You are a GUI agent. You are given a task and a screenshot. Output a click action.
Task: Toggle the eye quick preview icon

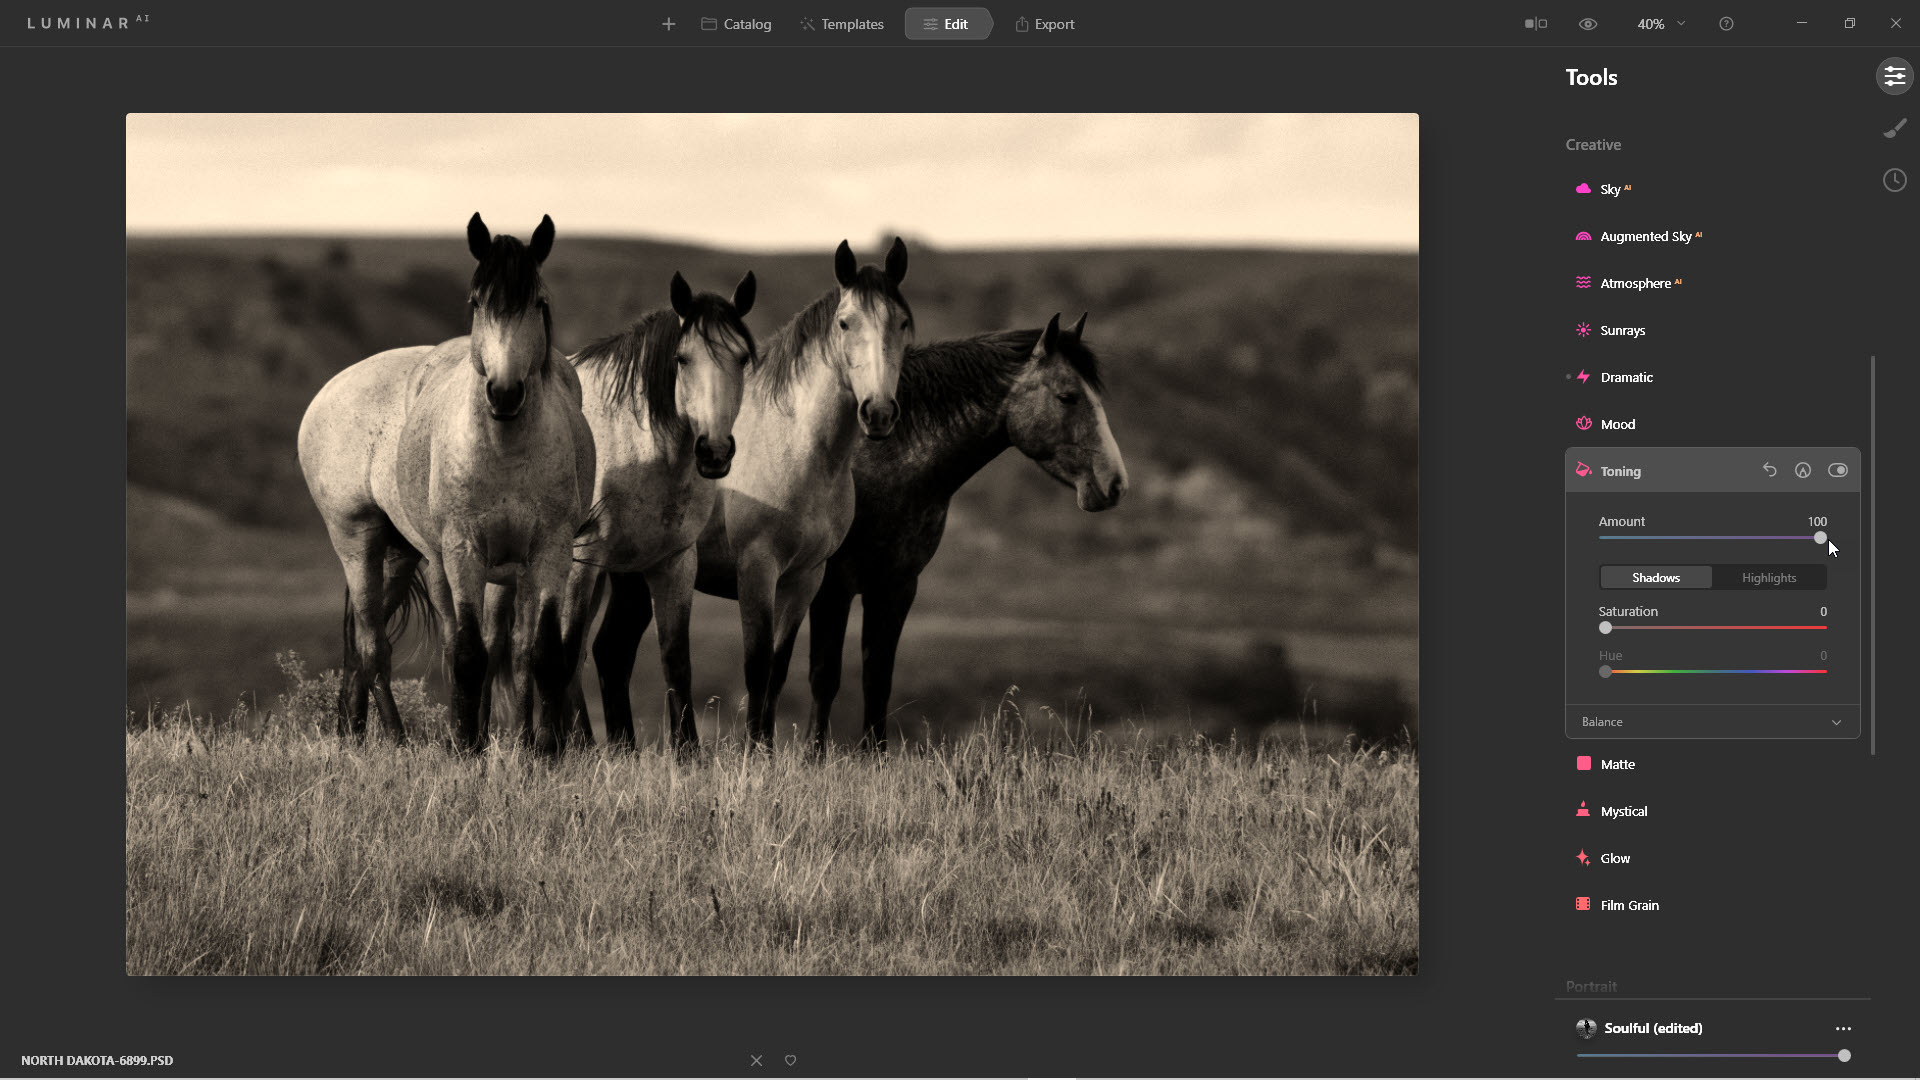[x=1588, y=24]
